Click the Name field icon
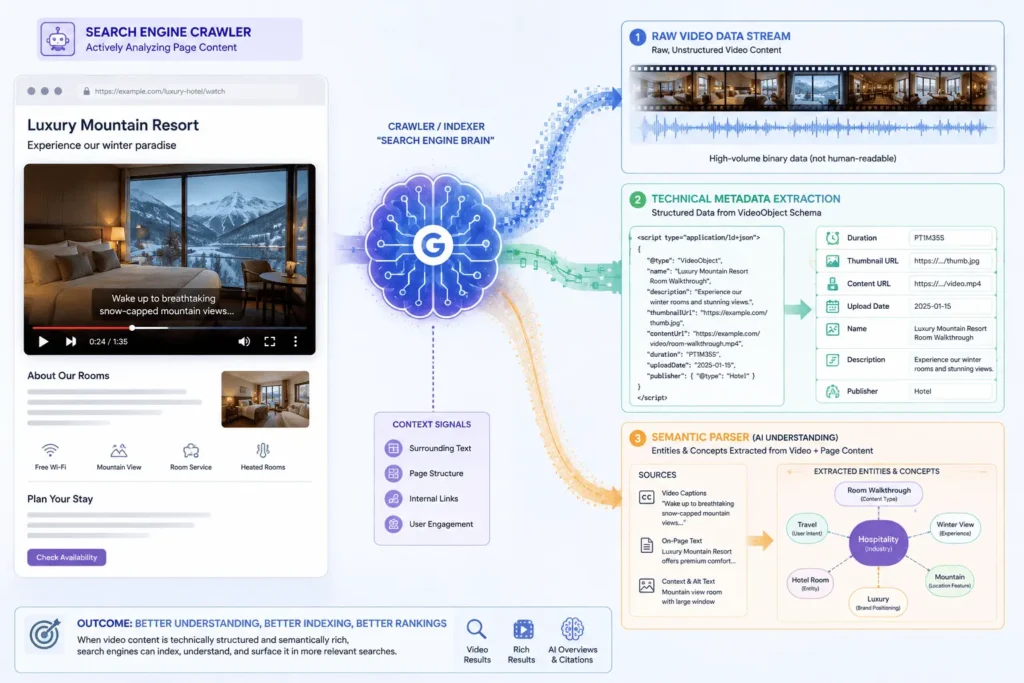Viewport: 1024px width, 683px height. click(832, 330)
